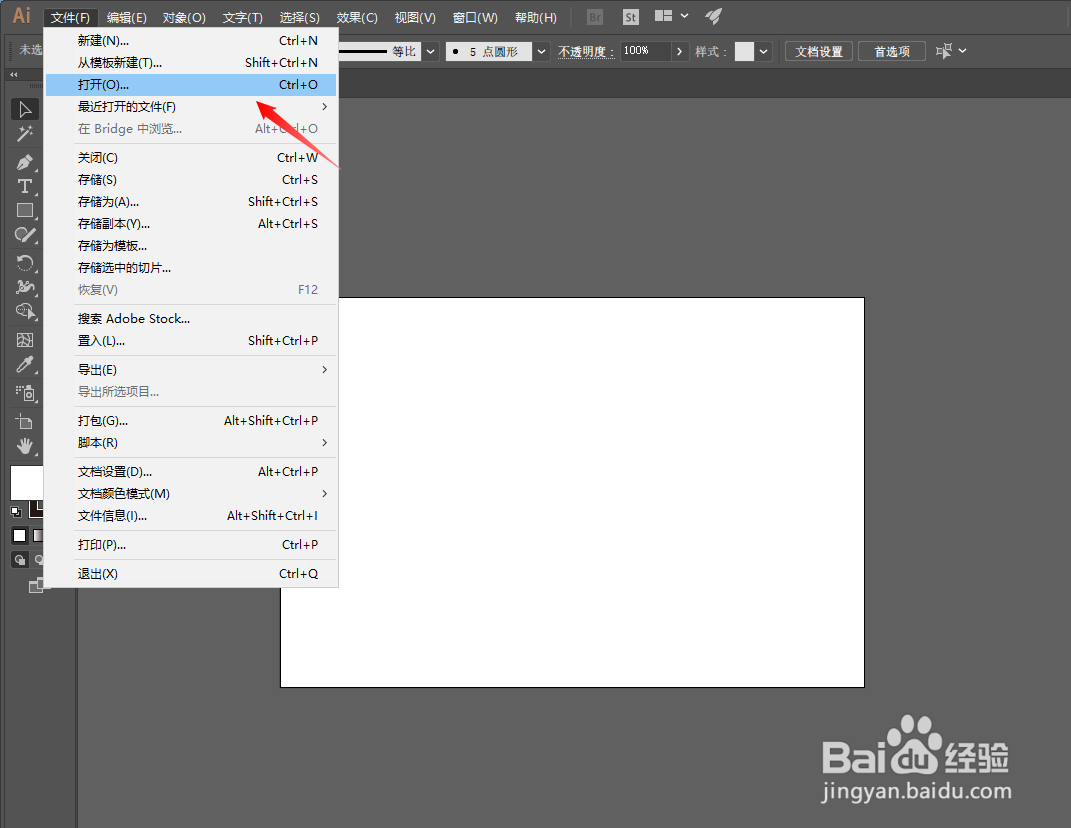Click the Arrange Documents icon
The width and height of the screenshot is (1071, 828).
pos(663,16)
